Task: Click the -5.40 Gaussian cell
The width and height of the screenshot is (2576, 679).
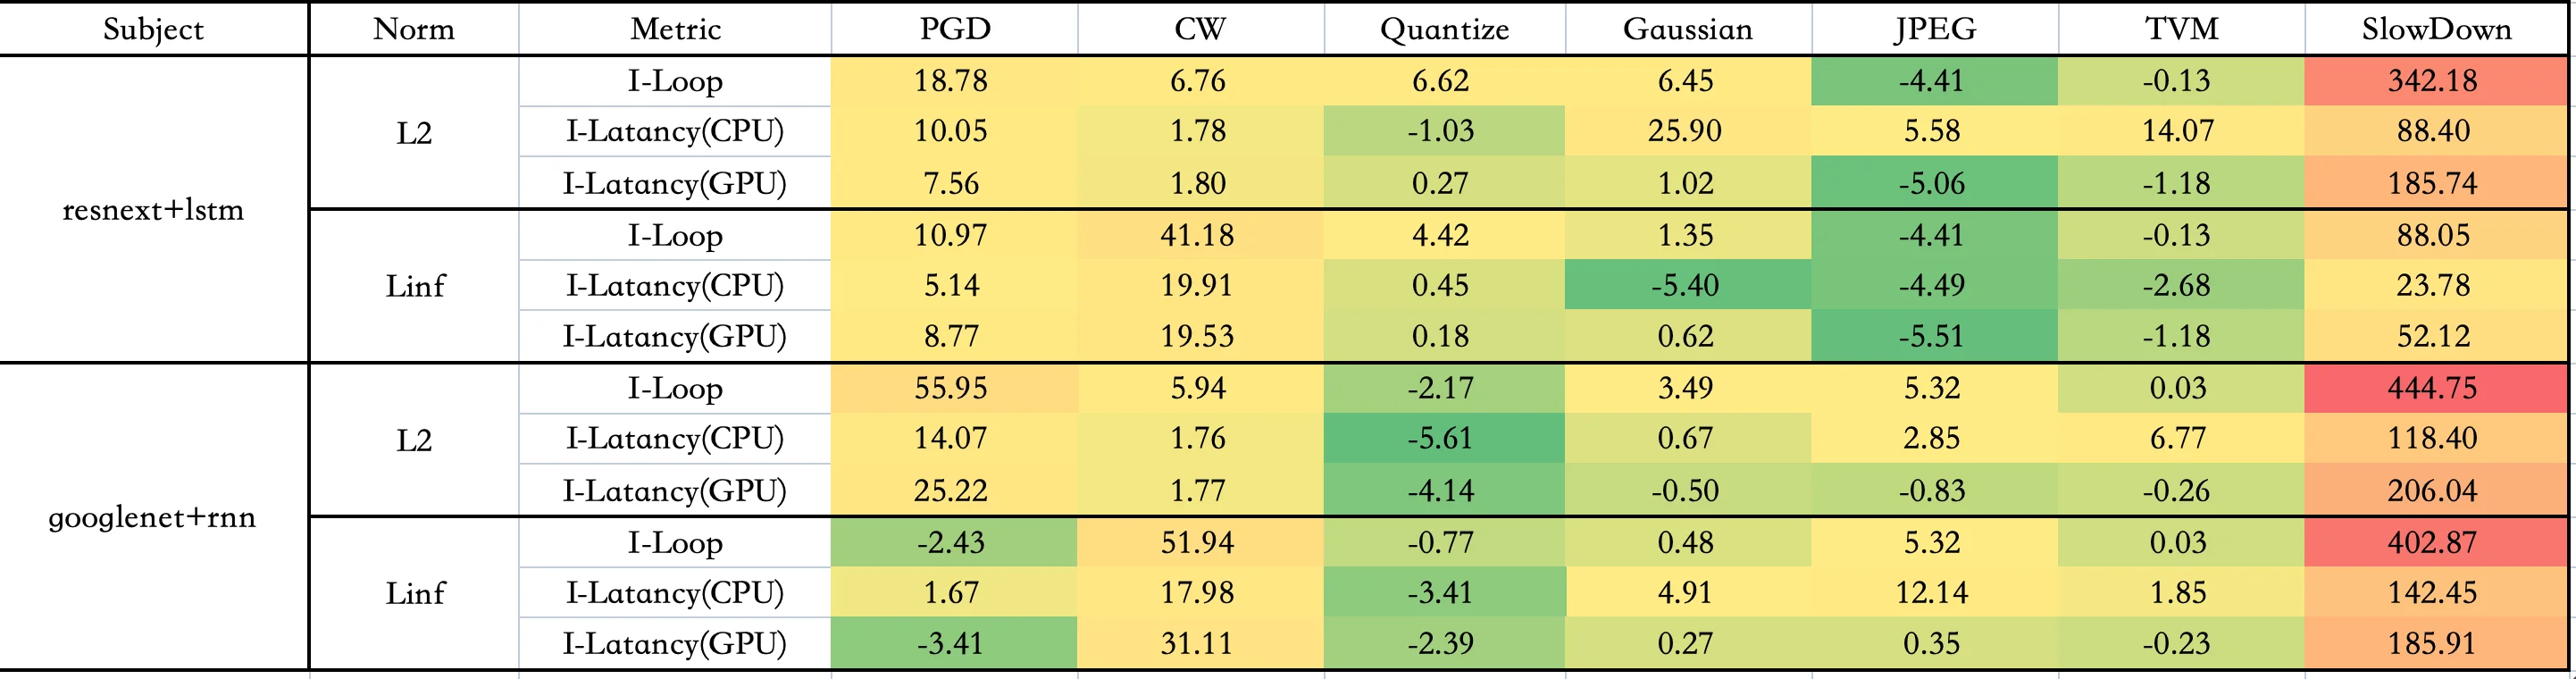Action: point(1685,285)
